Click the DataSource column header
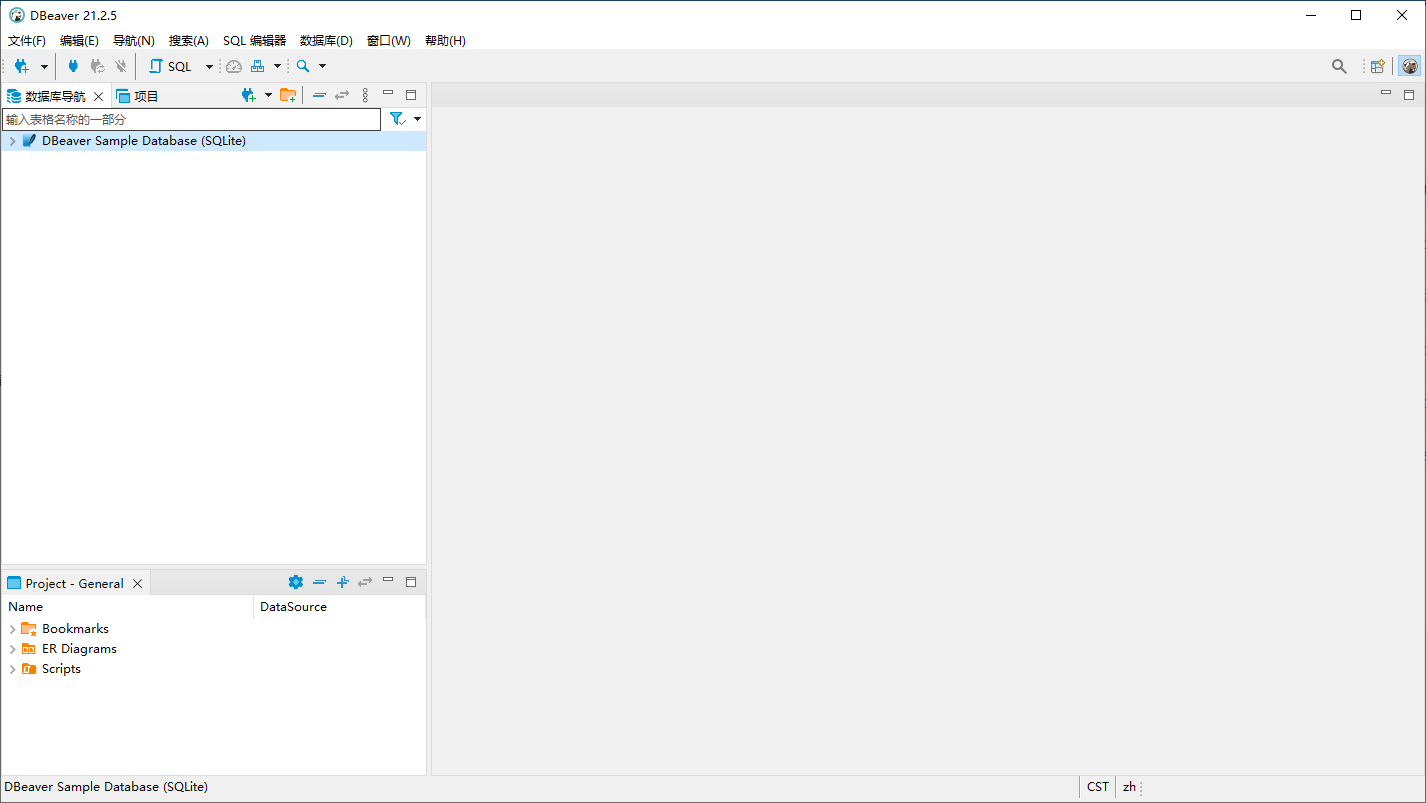This screenshot has height=803, width=1426. 340,607
